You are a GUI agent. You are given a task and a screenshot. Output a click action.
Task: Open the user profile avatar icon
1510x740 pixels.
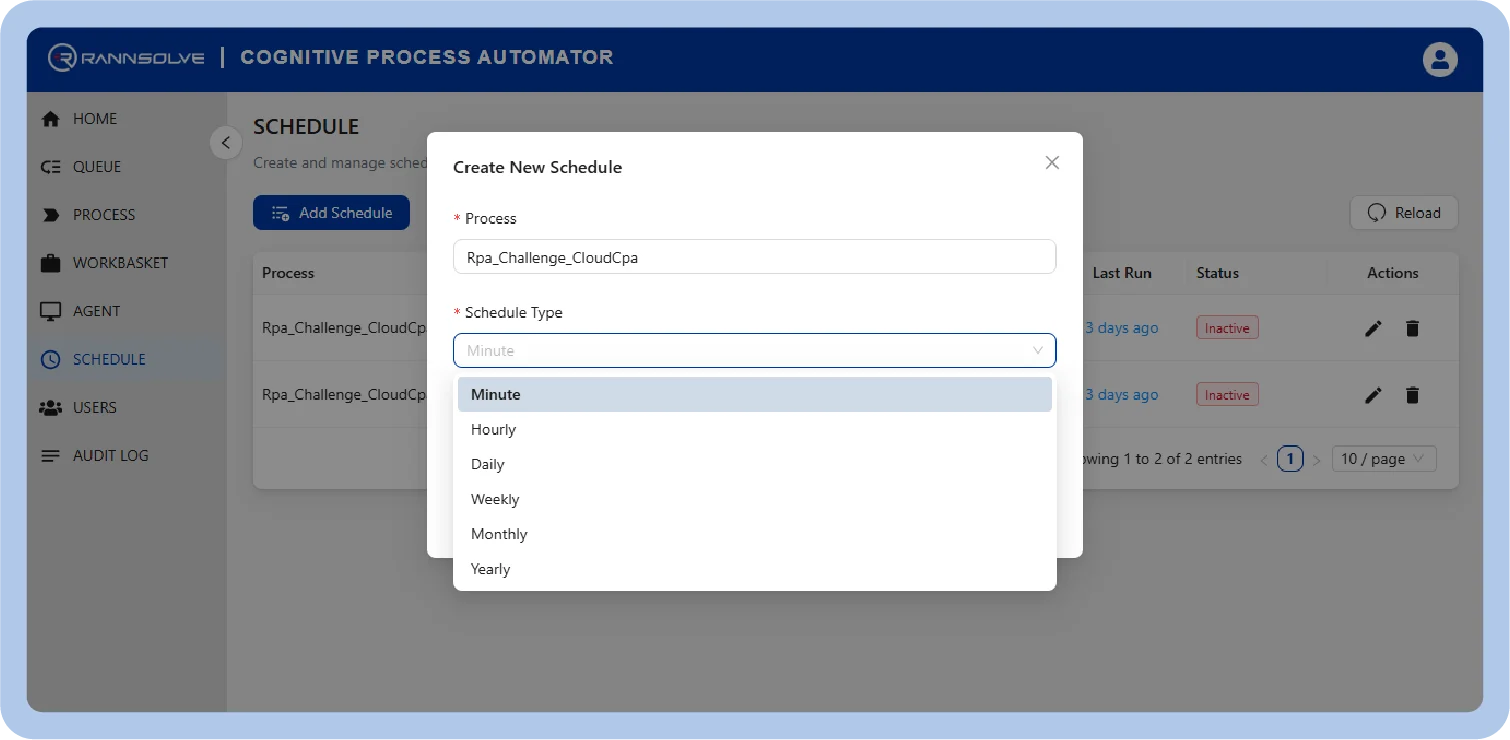pos(1440,59)
